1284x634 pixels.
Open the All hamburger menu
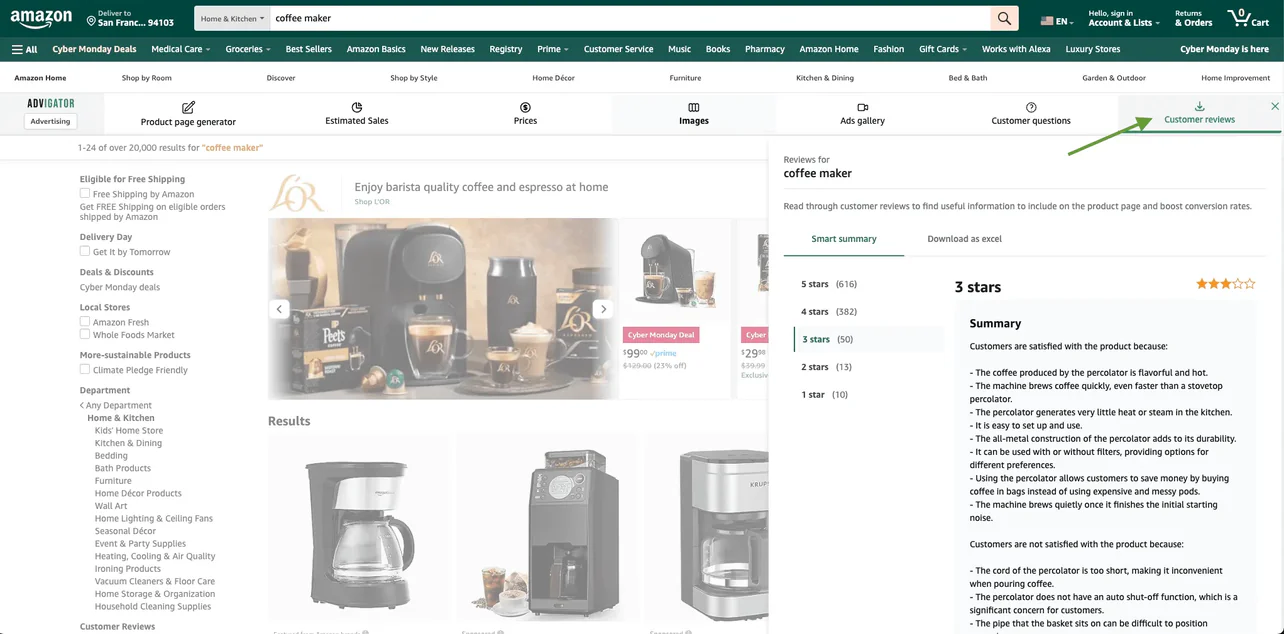tap(25, 49)
